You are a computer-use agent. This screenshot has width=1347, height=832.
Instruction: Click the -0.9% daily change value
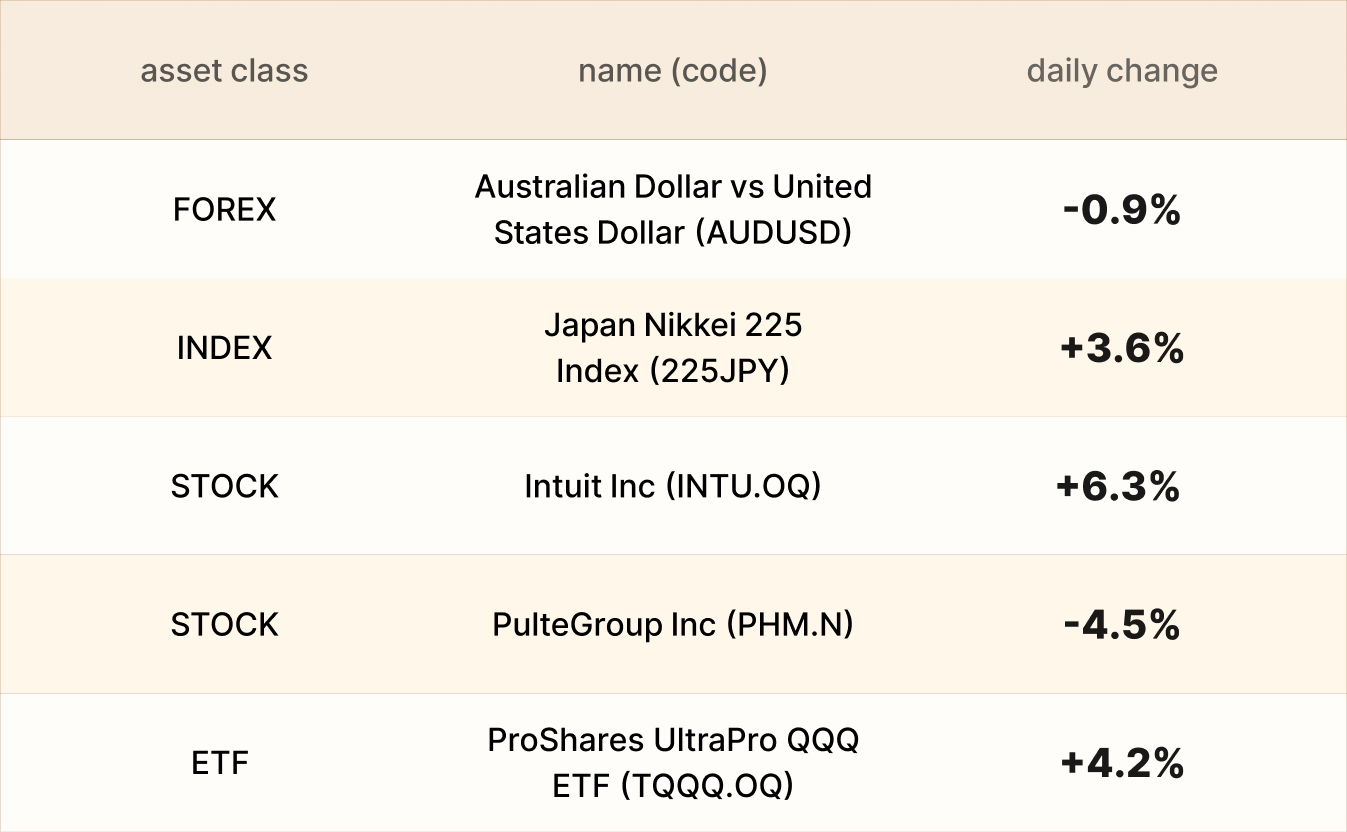[1122, 210]
